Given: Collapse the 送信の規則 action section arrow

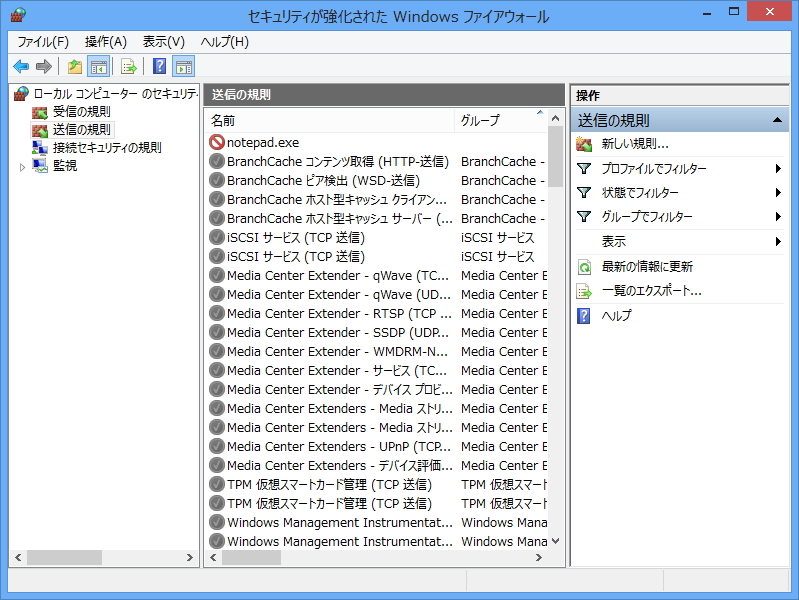Looking at the screenshot, I should tap(777, 120).
